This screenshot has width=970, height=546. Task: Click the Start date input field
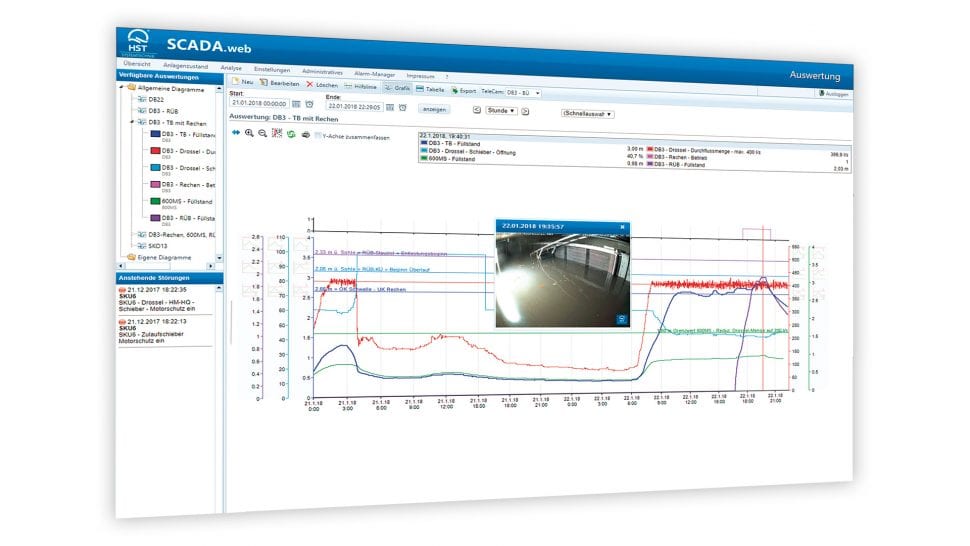pyautogui.click(x=259, y=103)
